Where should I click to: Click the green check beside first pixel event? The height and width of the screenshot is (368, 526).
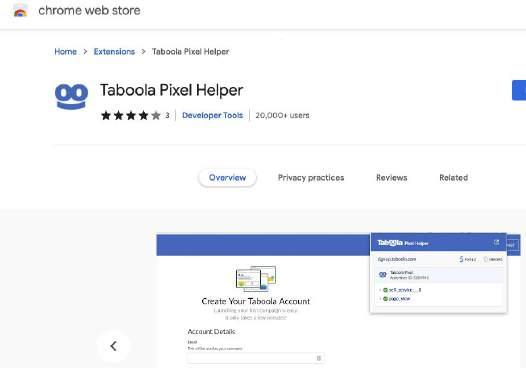[385, 290]
